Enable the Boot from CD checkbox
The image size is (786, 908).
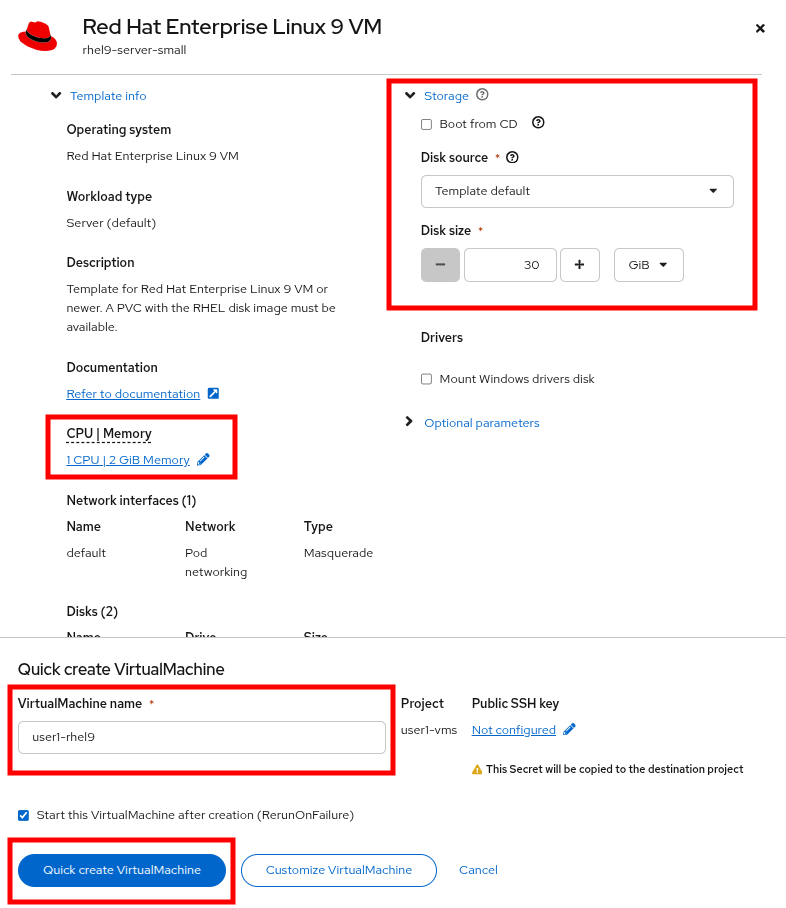(x=427, y=124)
